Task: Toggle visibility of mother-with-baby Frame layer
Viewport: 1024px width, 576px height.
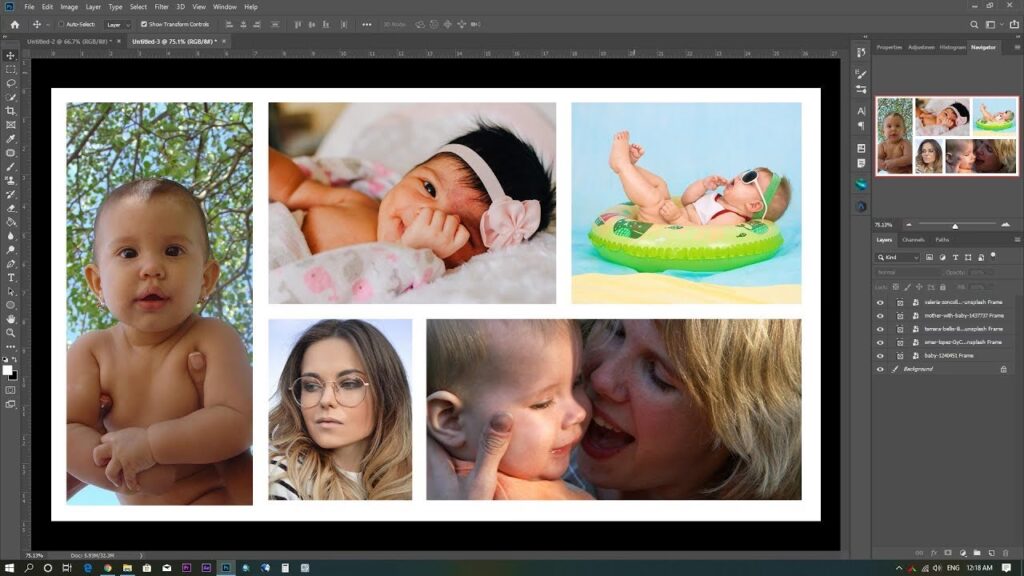Action: point(880,316)
